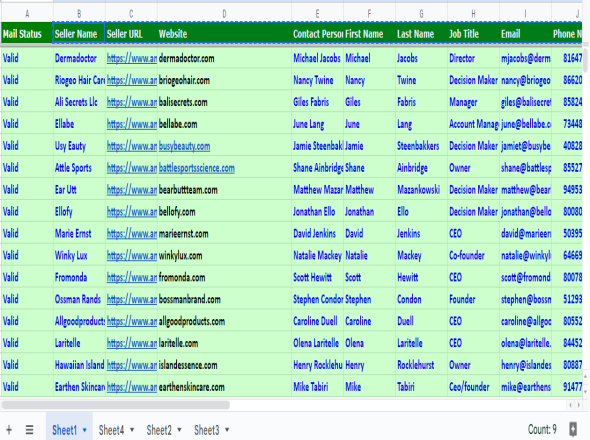Select the Email header cell

tap(525, 34)
